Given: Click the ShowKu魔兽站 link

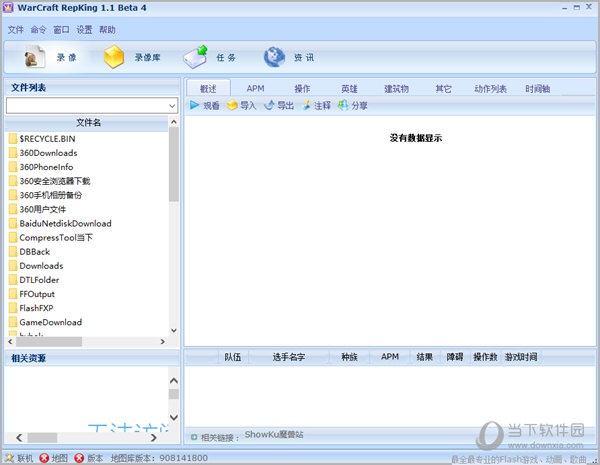Looking at the screenshot, I should (x=274, y=434).
